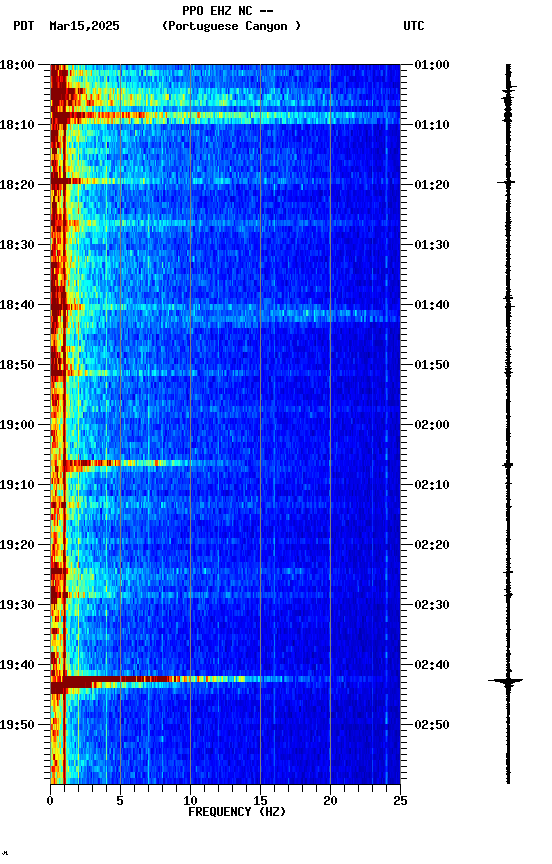Click the 01:20 UTC time label
Image resolution: width=552 pixels, height=864 pixels.
[x=432, y=185]
